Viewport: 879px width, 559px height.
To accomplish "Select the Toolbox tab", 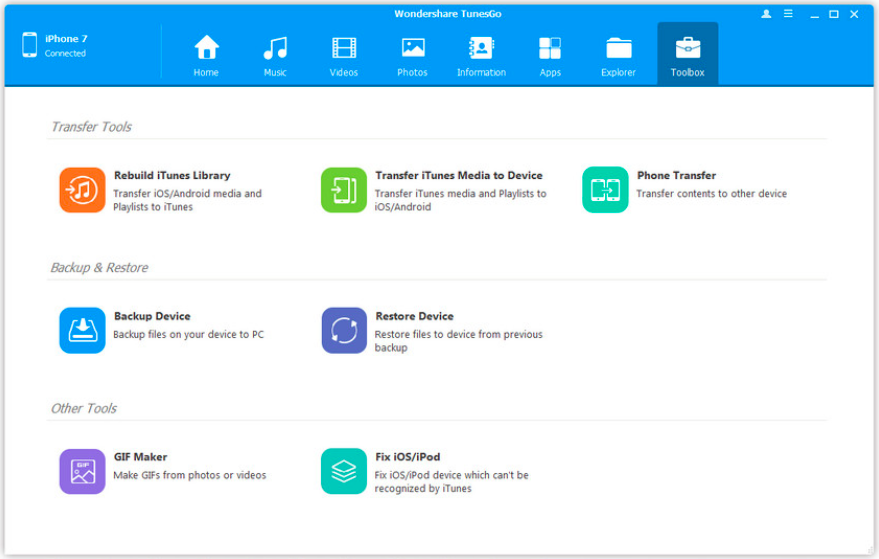I will tap(687, 54).
